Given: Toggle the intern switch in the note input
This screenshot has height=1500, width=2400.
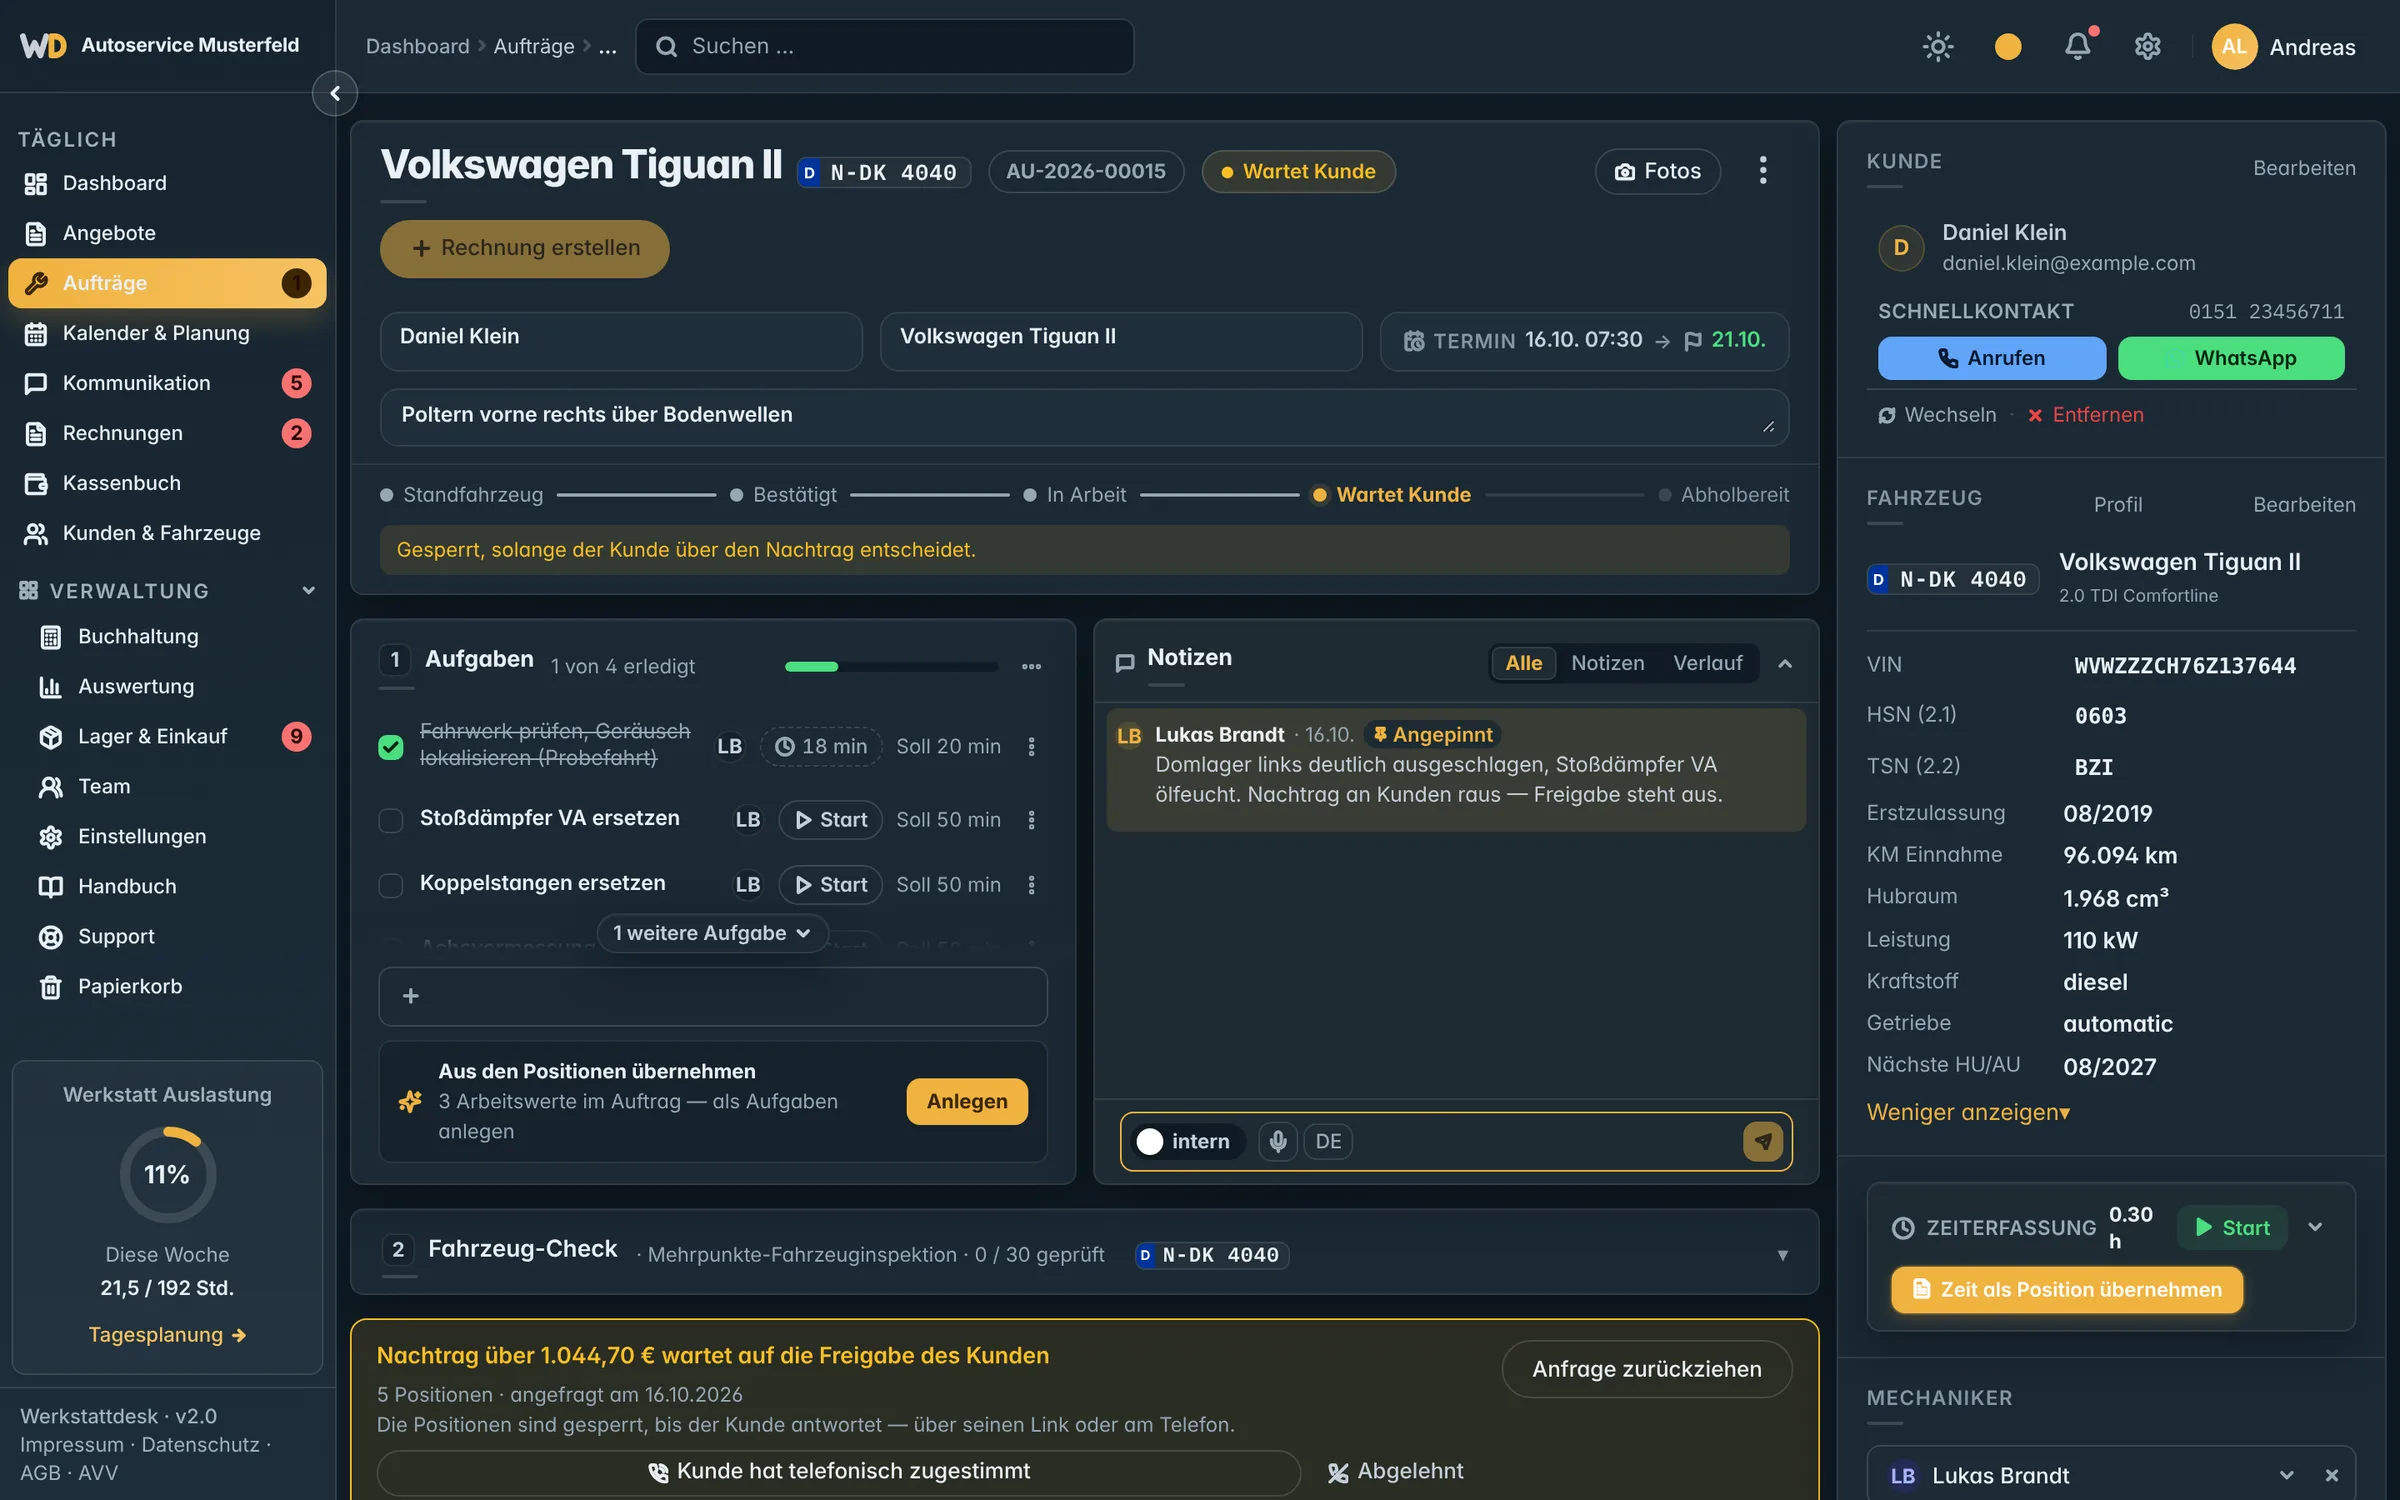Looking at the screenshot, I should point(1150,1141).
